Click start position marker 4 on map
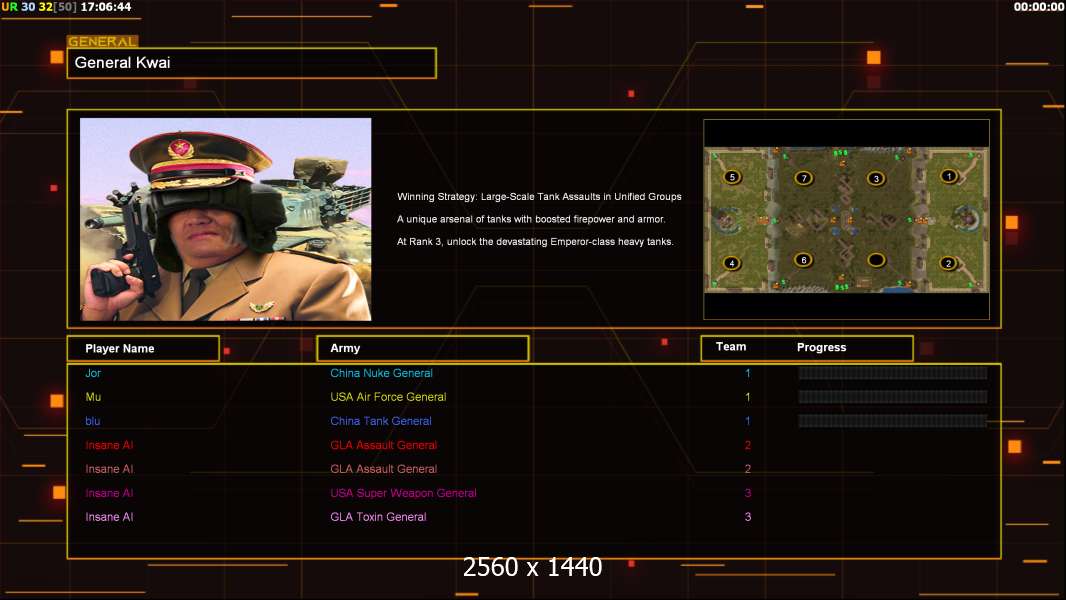The width and height of the screenshot is (1066, 600). [731, 262]
